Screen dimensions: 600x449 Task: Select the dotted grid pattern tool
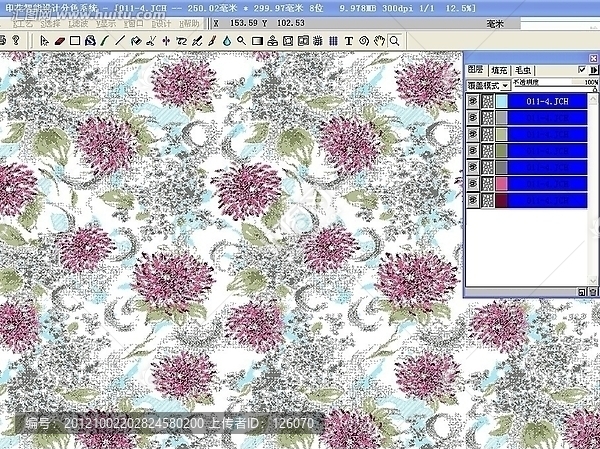click(318, 41)
